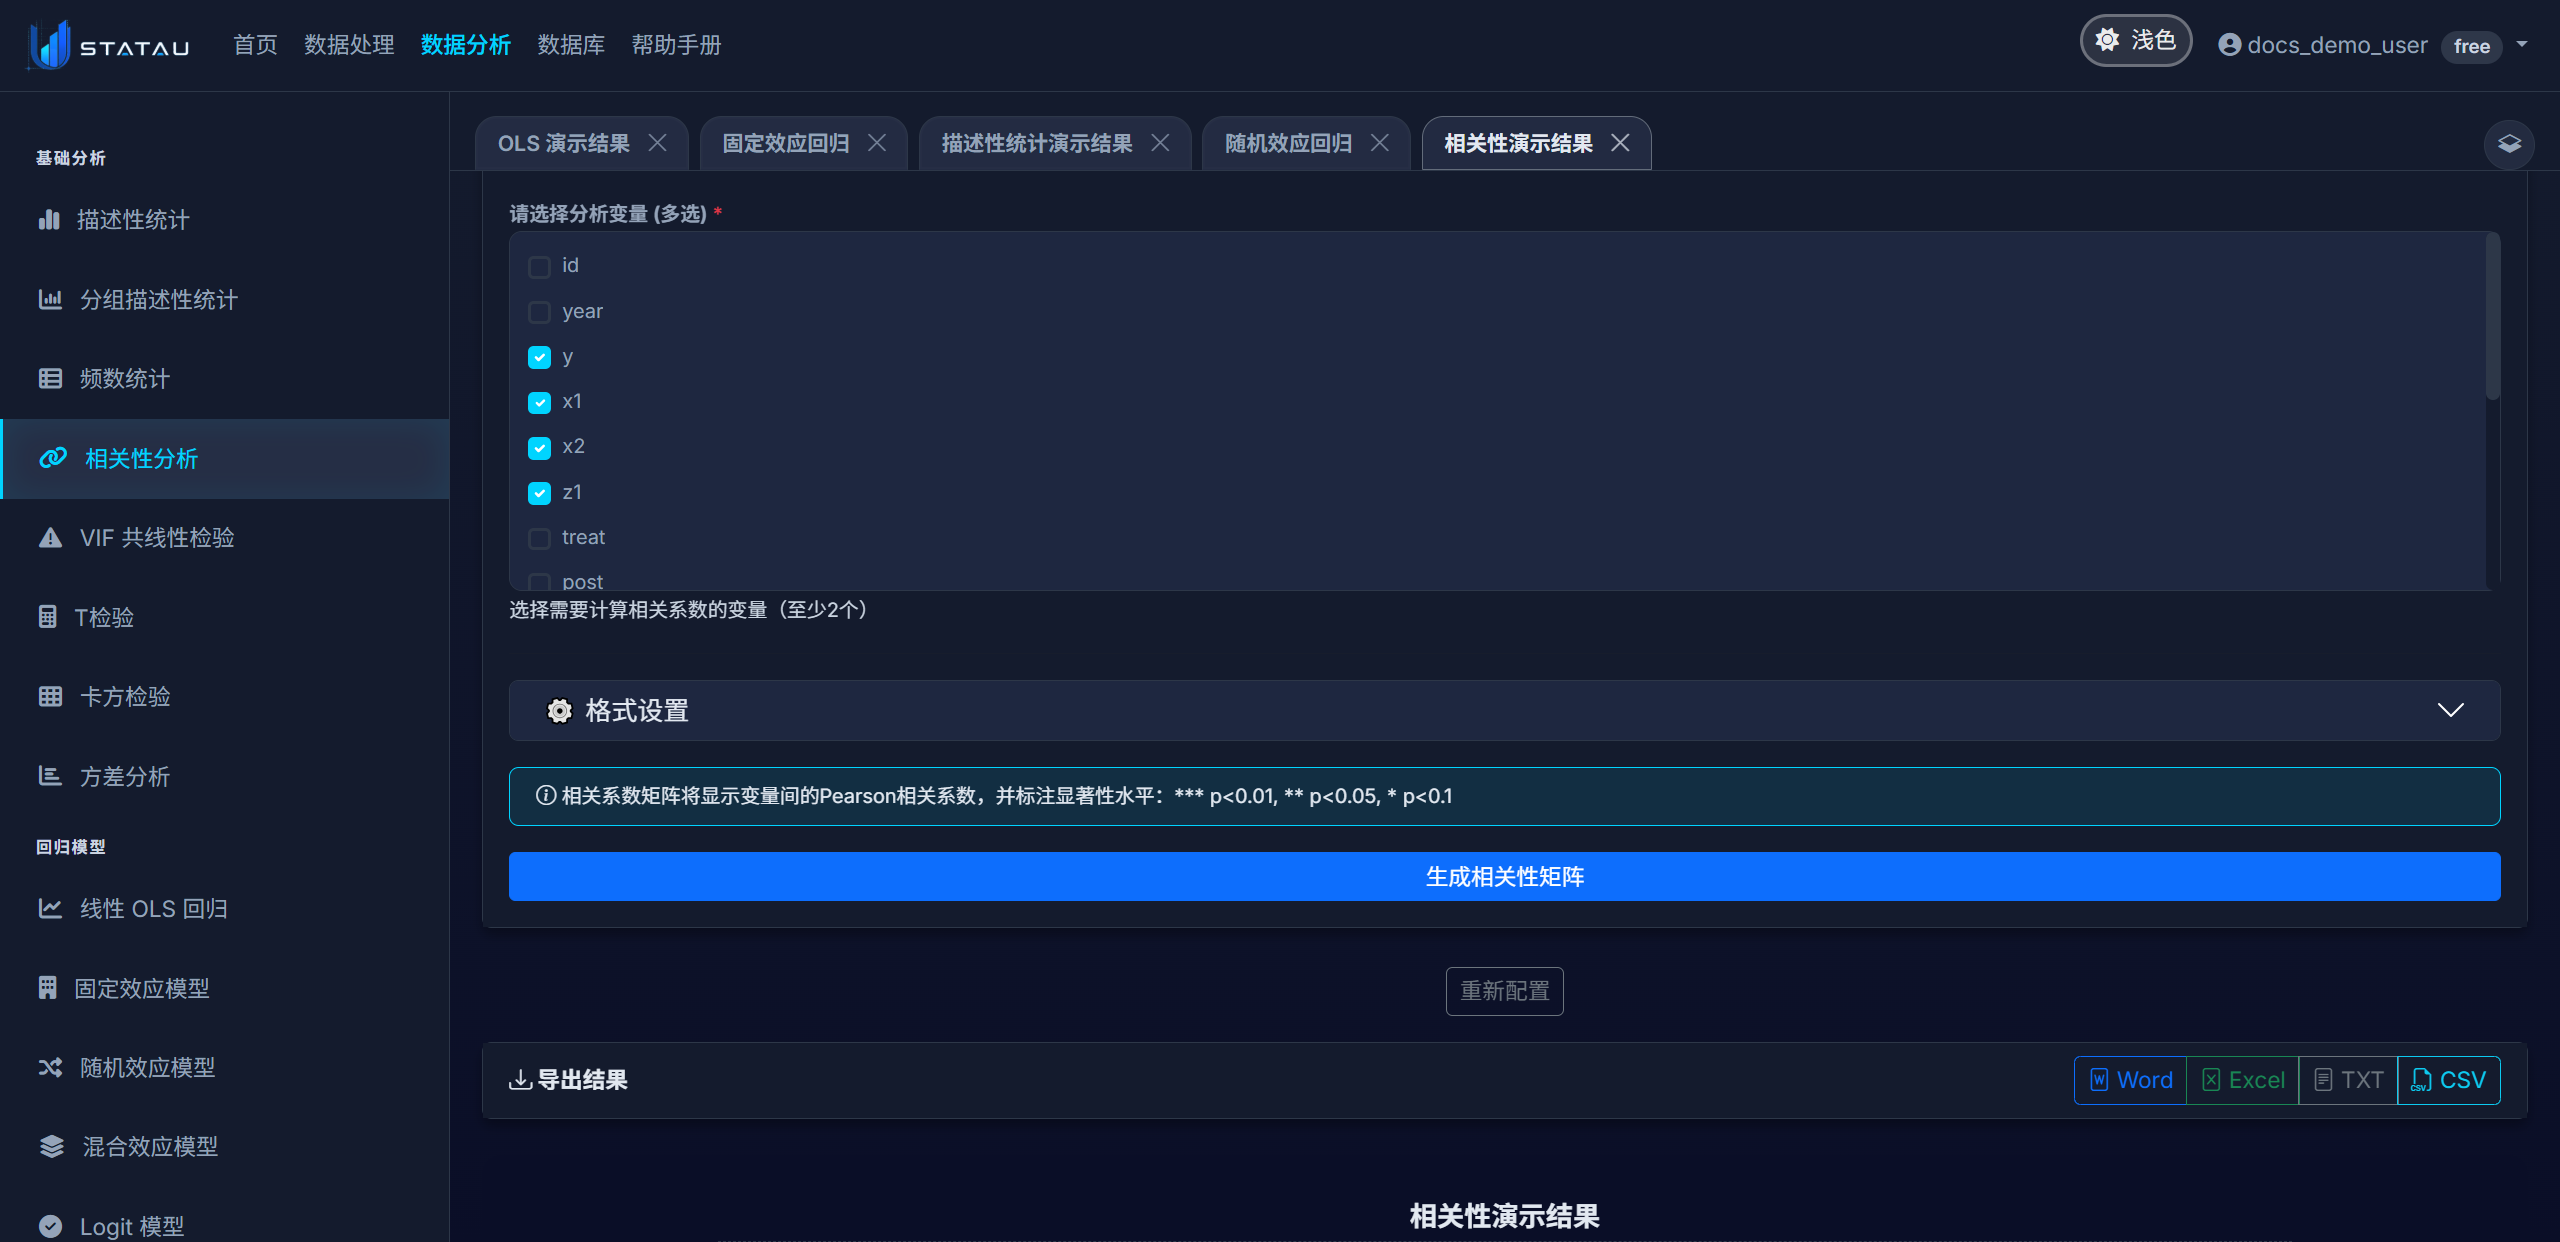Close the 固定效应回归 tab
This screenshot has height=1242, width=2560.
coord(877,143)
